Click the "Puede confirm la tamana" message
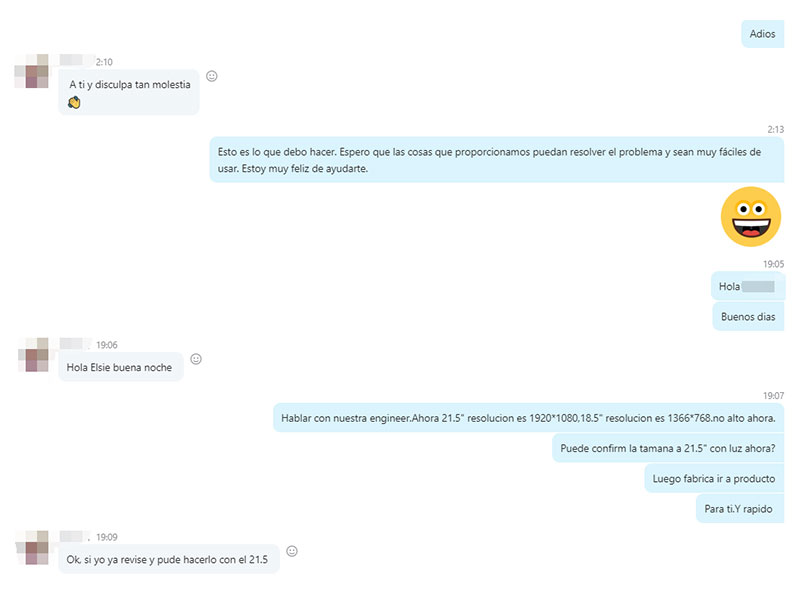This screenshot has height=600, width=800. [668, 448]
